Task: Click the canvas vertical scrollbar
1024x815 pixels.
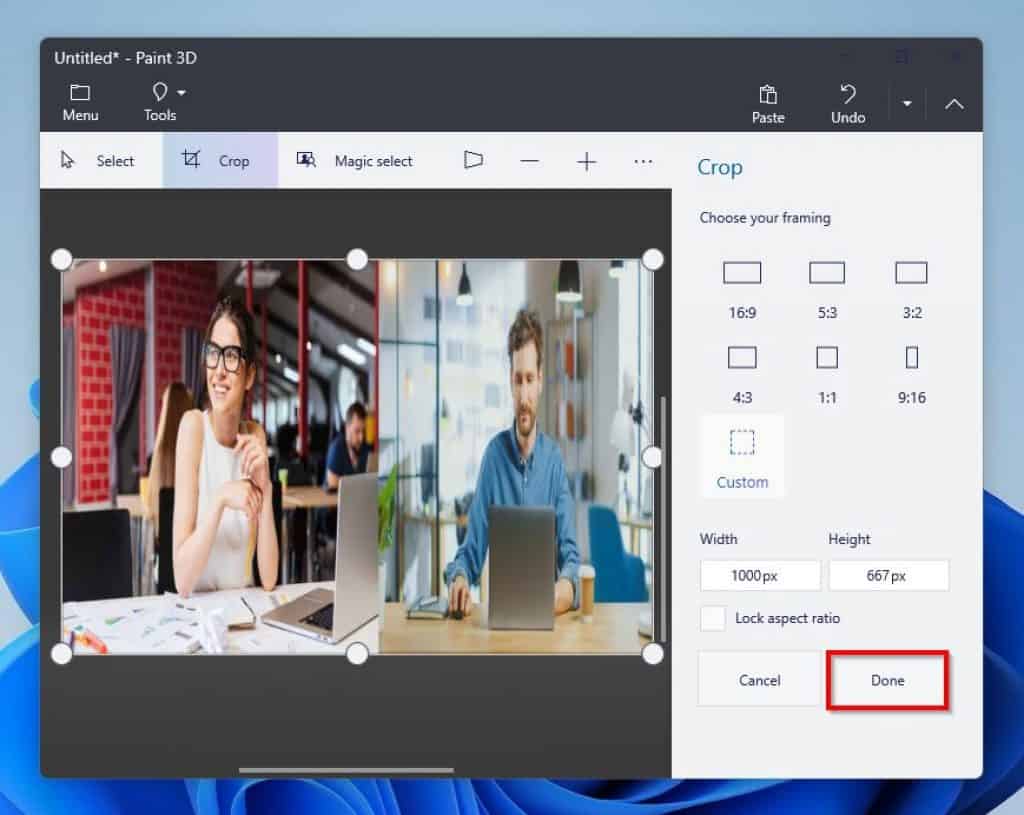Action: click(664, 518)
